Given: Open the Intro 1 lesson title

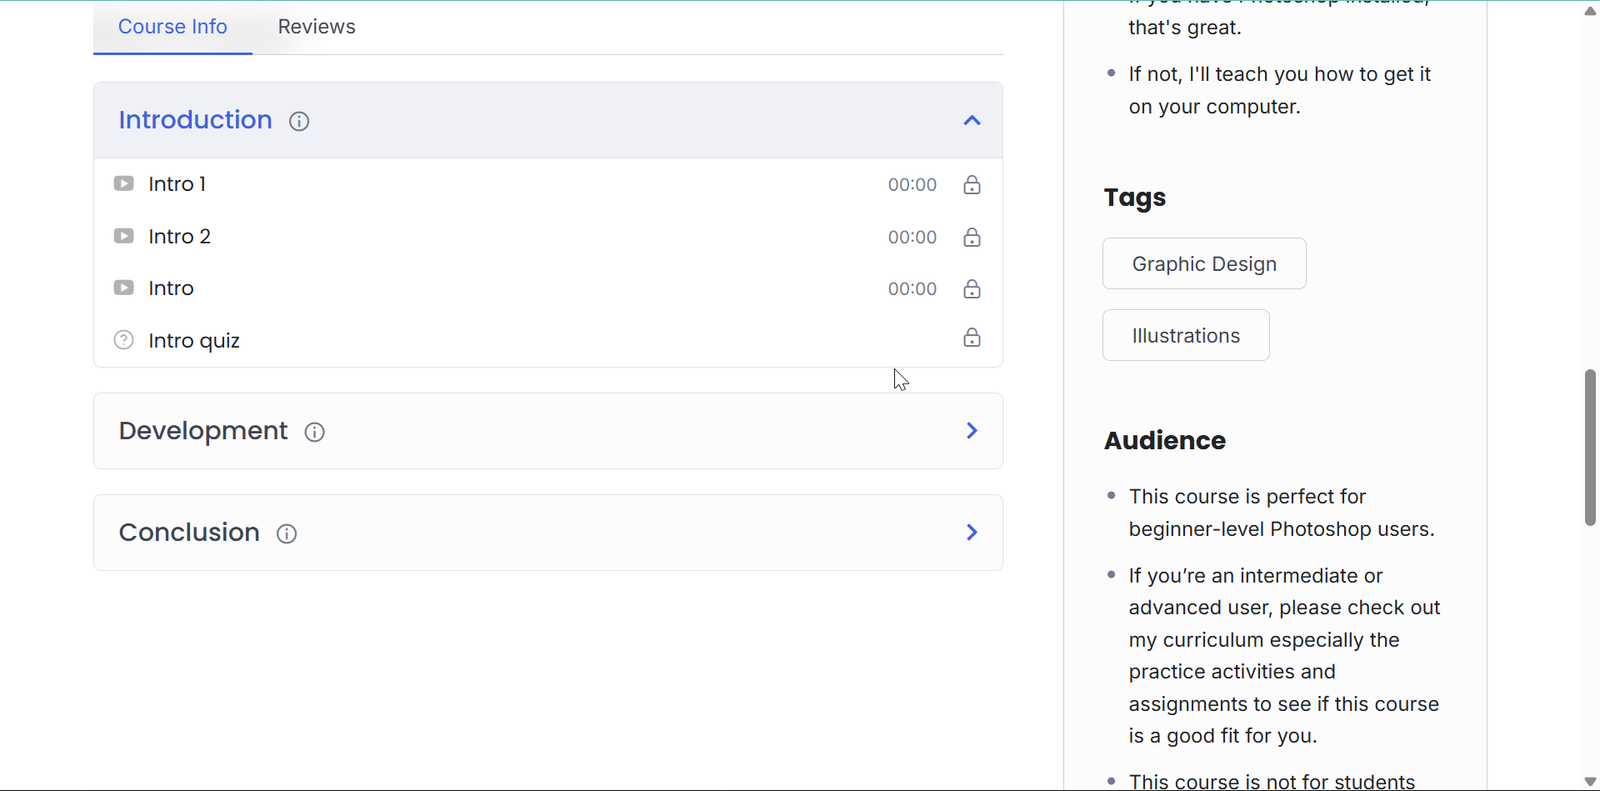Looking at the screenshot, I should click(177, 184).
